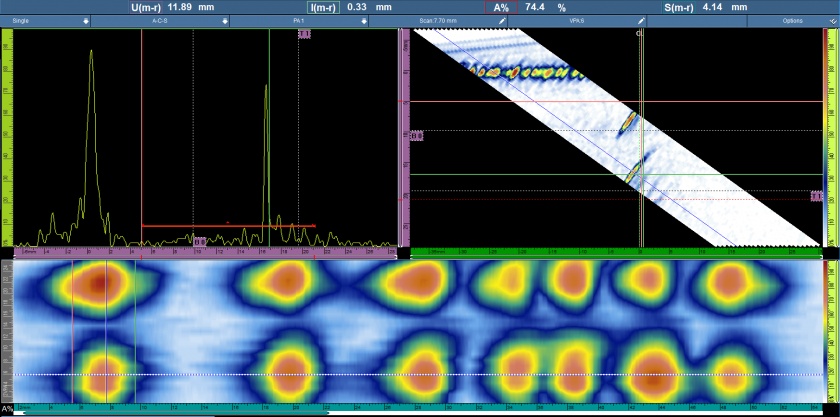
Task: Click the arrow icon next to Single
Action: pos(85,20)
